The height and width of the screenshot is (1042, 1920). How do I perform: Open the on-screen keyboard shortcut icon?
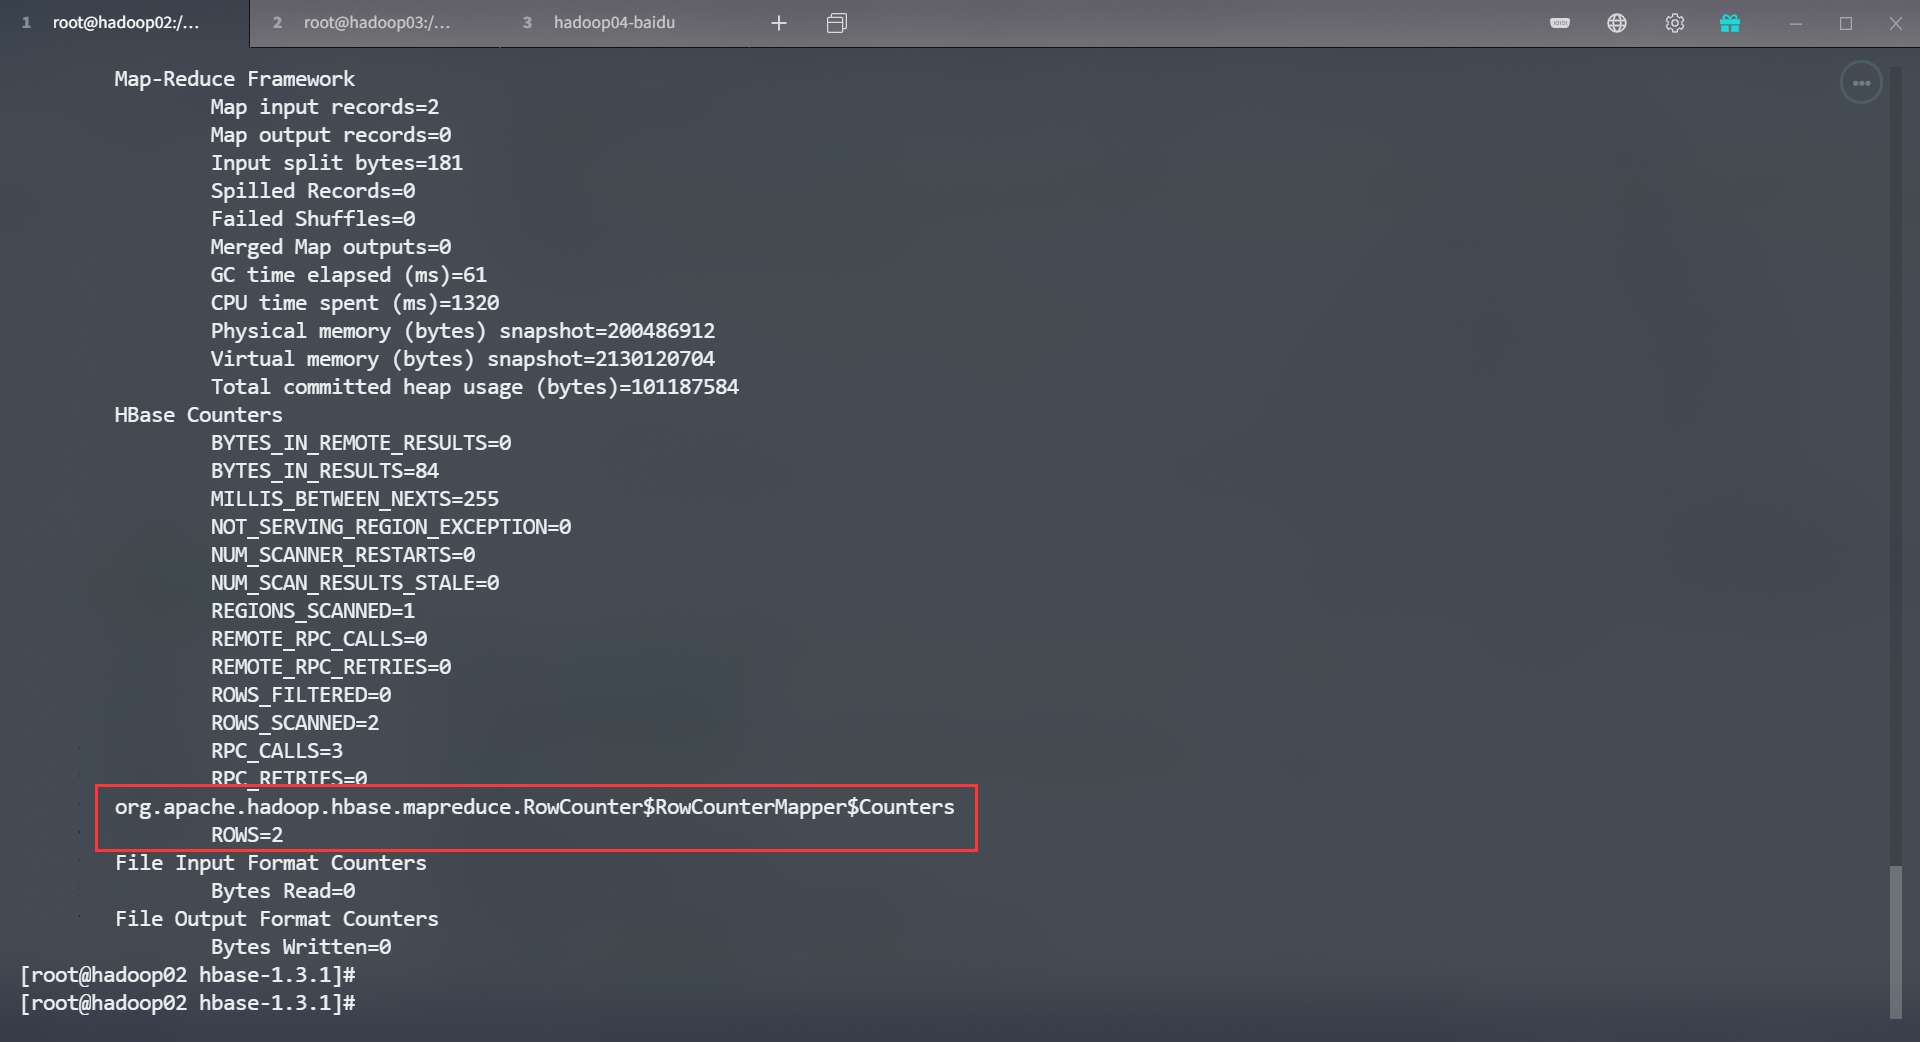[x=1560, y=23]
